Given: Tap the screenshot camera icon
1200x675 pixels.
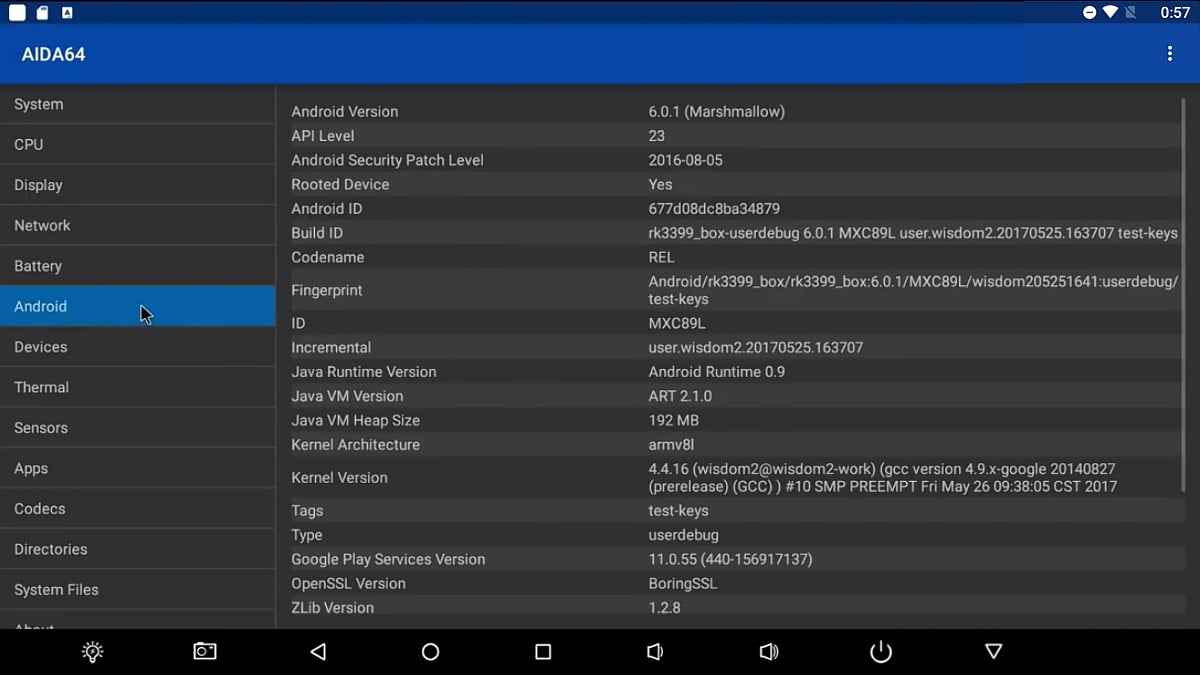Looking at the screenshot, I should tap(204, 651).
